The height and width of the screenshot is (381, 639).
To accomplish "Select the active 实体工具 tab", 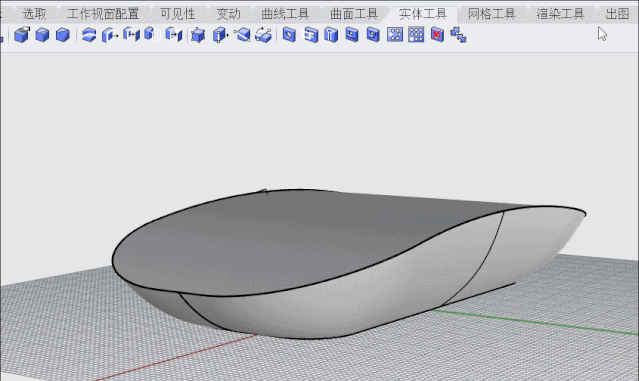I will click(423, 14).
